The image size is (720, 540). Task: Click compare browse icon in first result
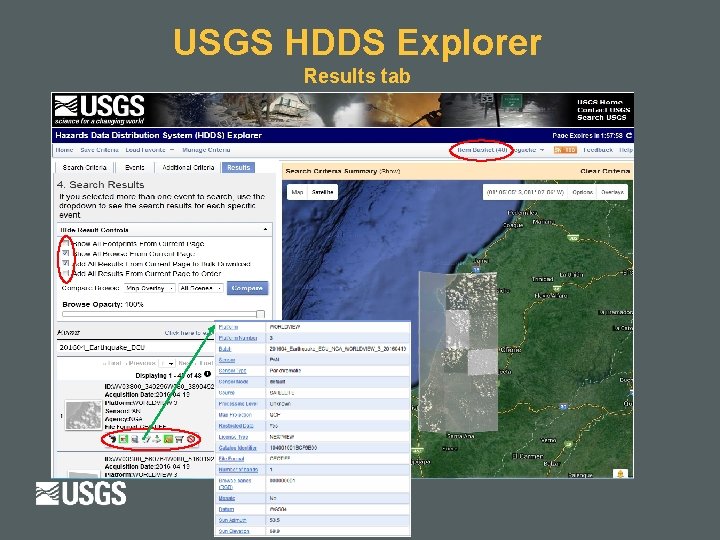point(135,439)
